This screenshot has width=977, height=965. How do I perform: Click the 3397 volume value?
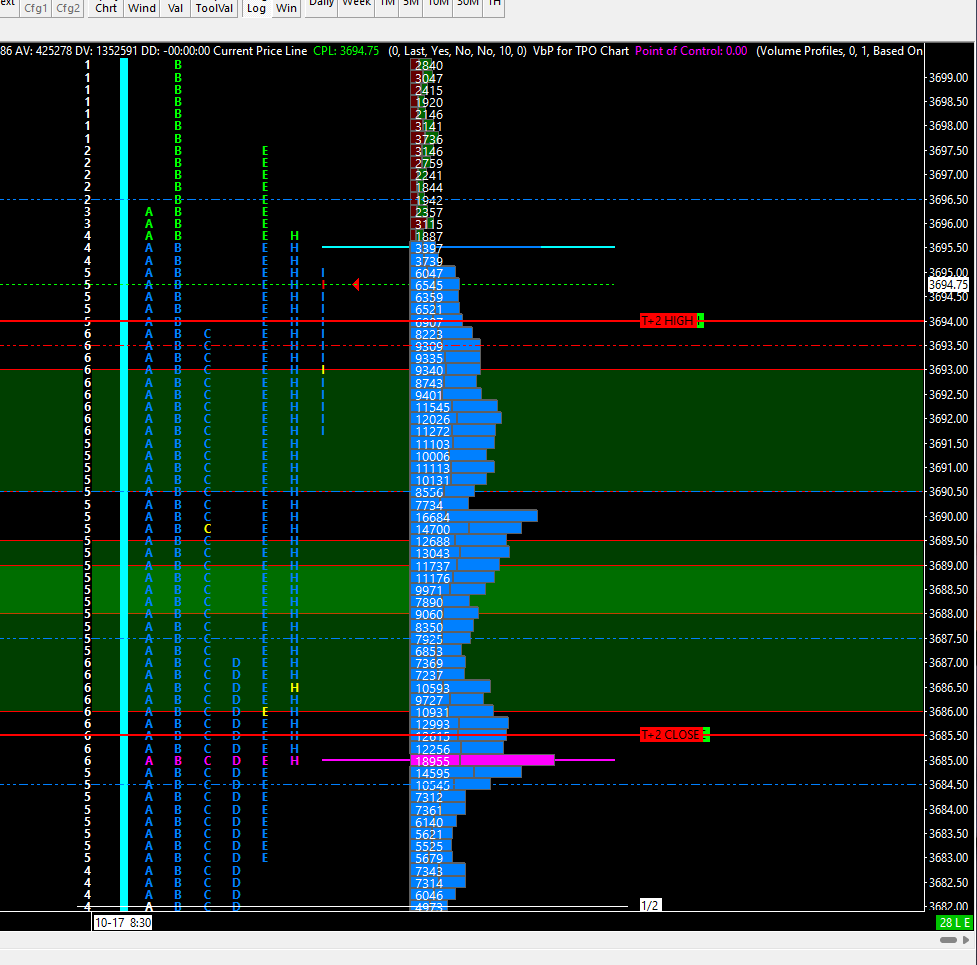coord(429,249)
